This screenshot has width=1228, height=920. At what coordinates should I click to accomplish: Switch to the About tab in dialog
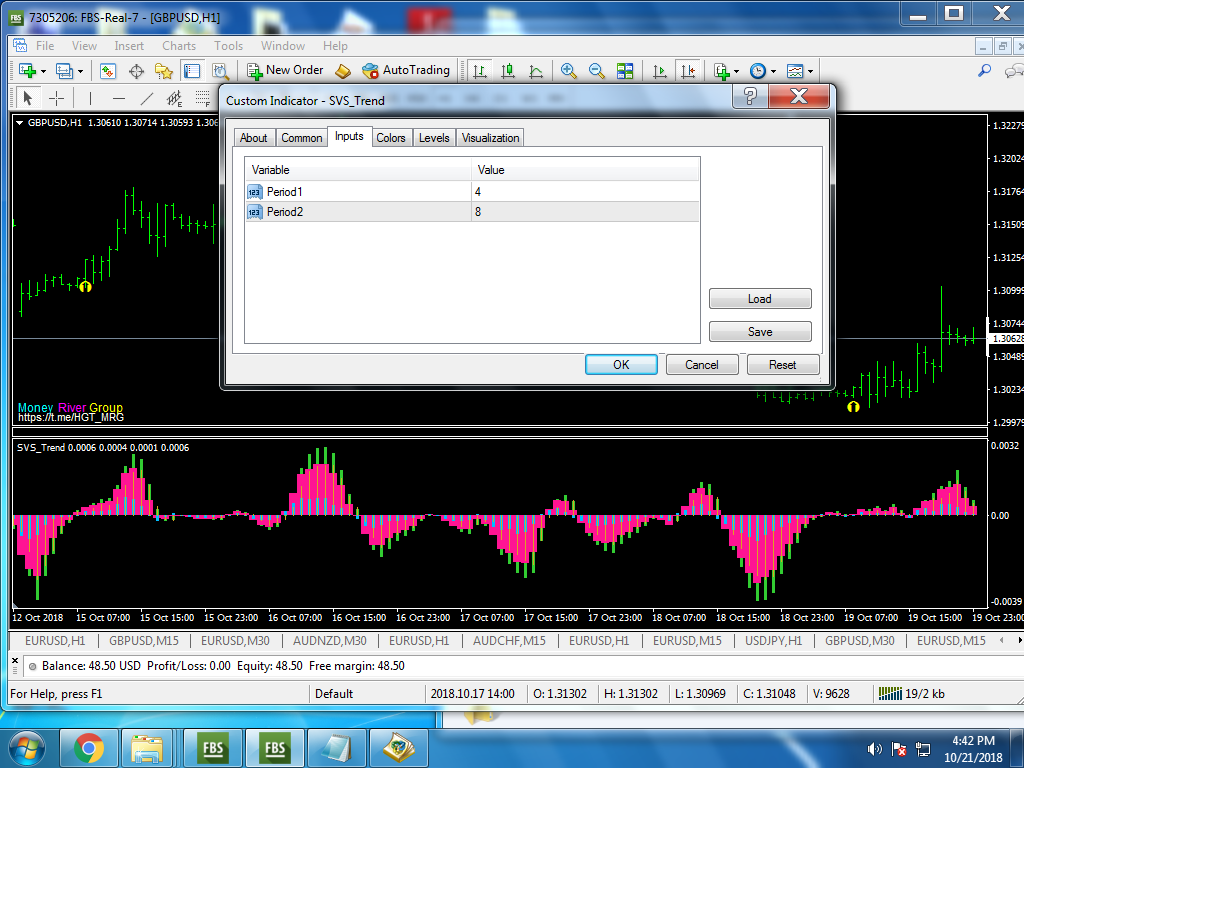254,138
